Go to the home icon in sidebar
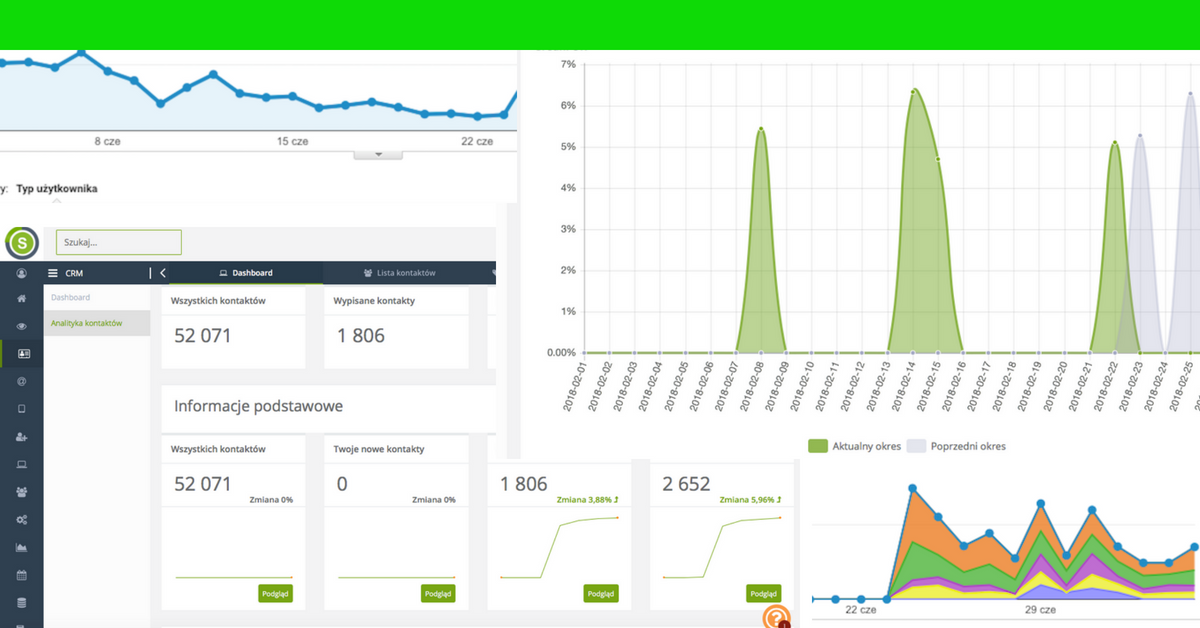Screen dimensions: 1200x628 pyautogui.click(x=22, y=299)
